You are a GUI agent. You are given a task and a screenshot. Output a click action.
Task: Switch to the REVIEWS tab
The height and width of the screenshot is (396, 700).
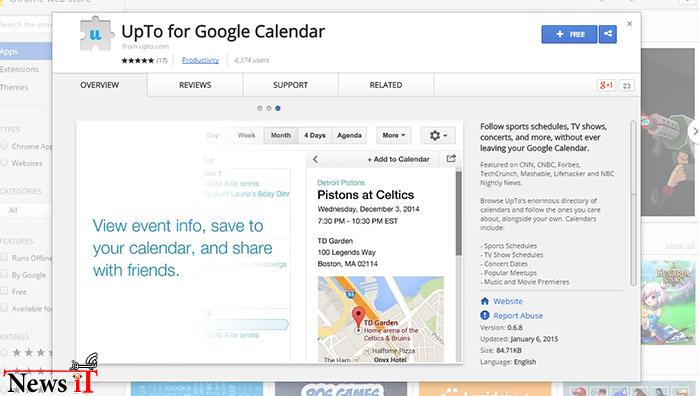coord(195,85)
